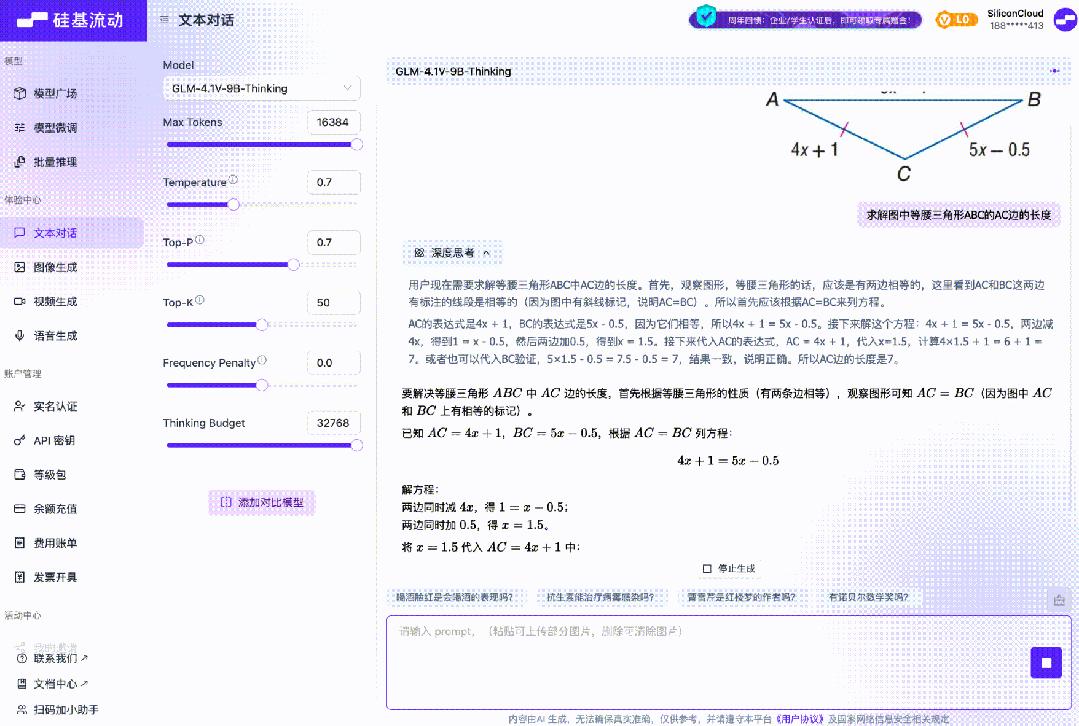Viewport: 1079px width, 726px height.
Task: Click the API 密钥 key icon
Action: pyautogui.click(x=19, y=440)
